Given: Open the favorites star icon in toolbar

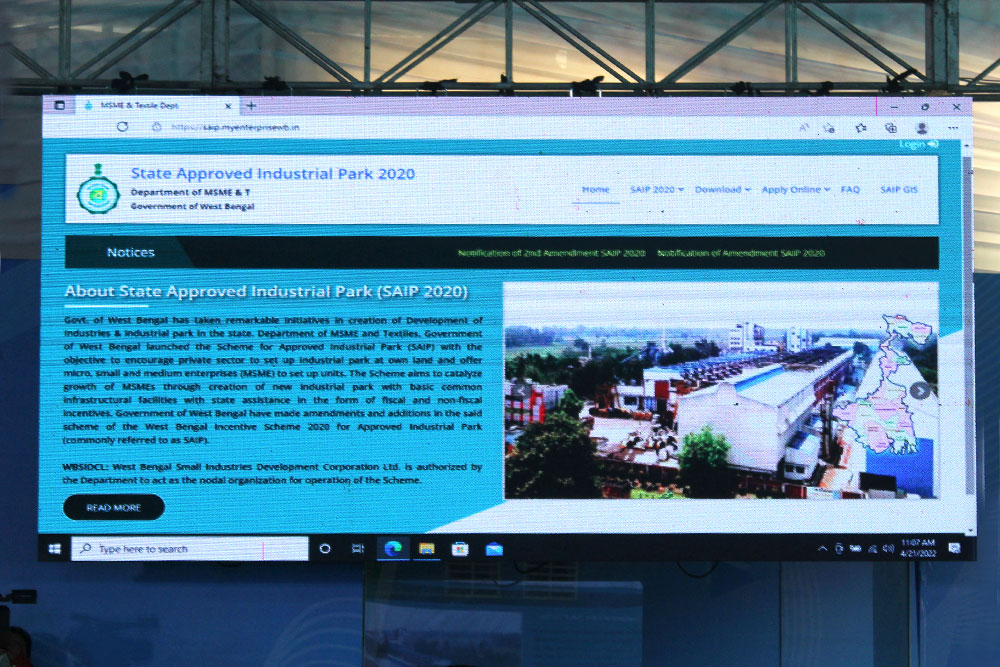Looking at the screenshot, I should coord(861,128).
